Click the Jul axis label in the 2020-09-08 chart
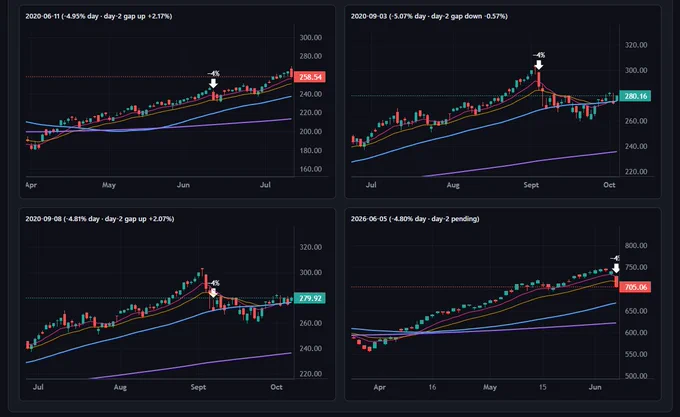 point(38,387)
